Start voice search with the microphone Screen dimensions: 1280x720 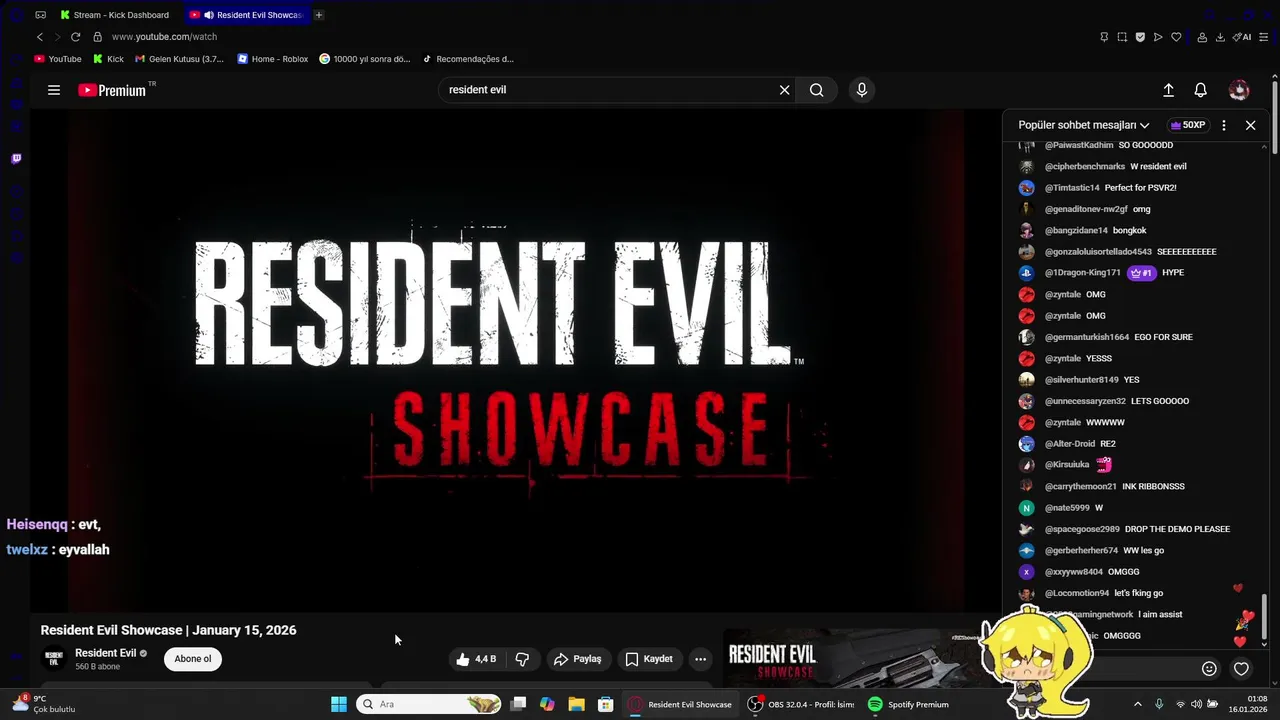pyautogui.click(x=862, y=90)
